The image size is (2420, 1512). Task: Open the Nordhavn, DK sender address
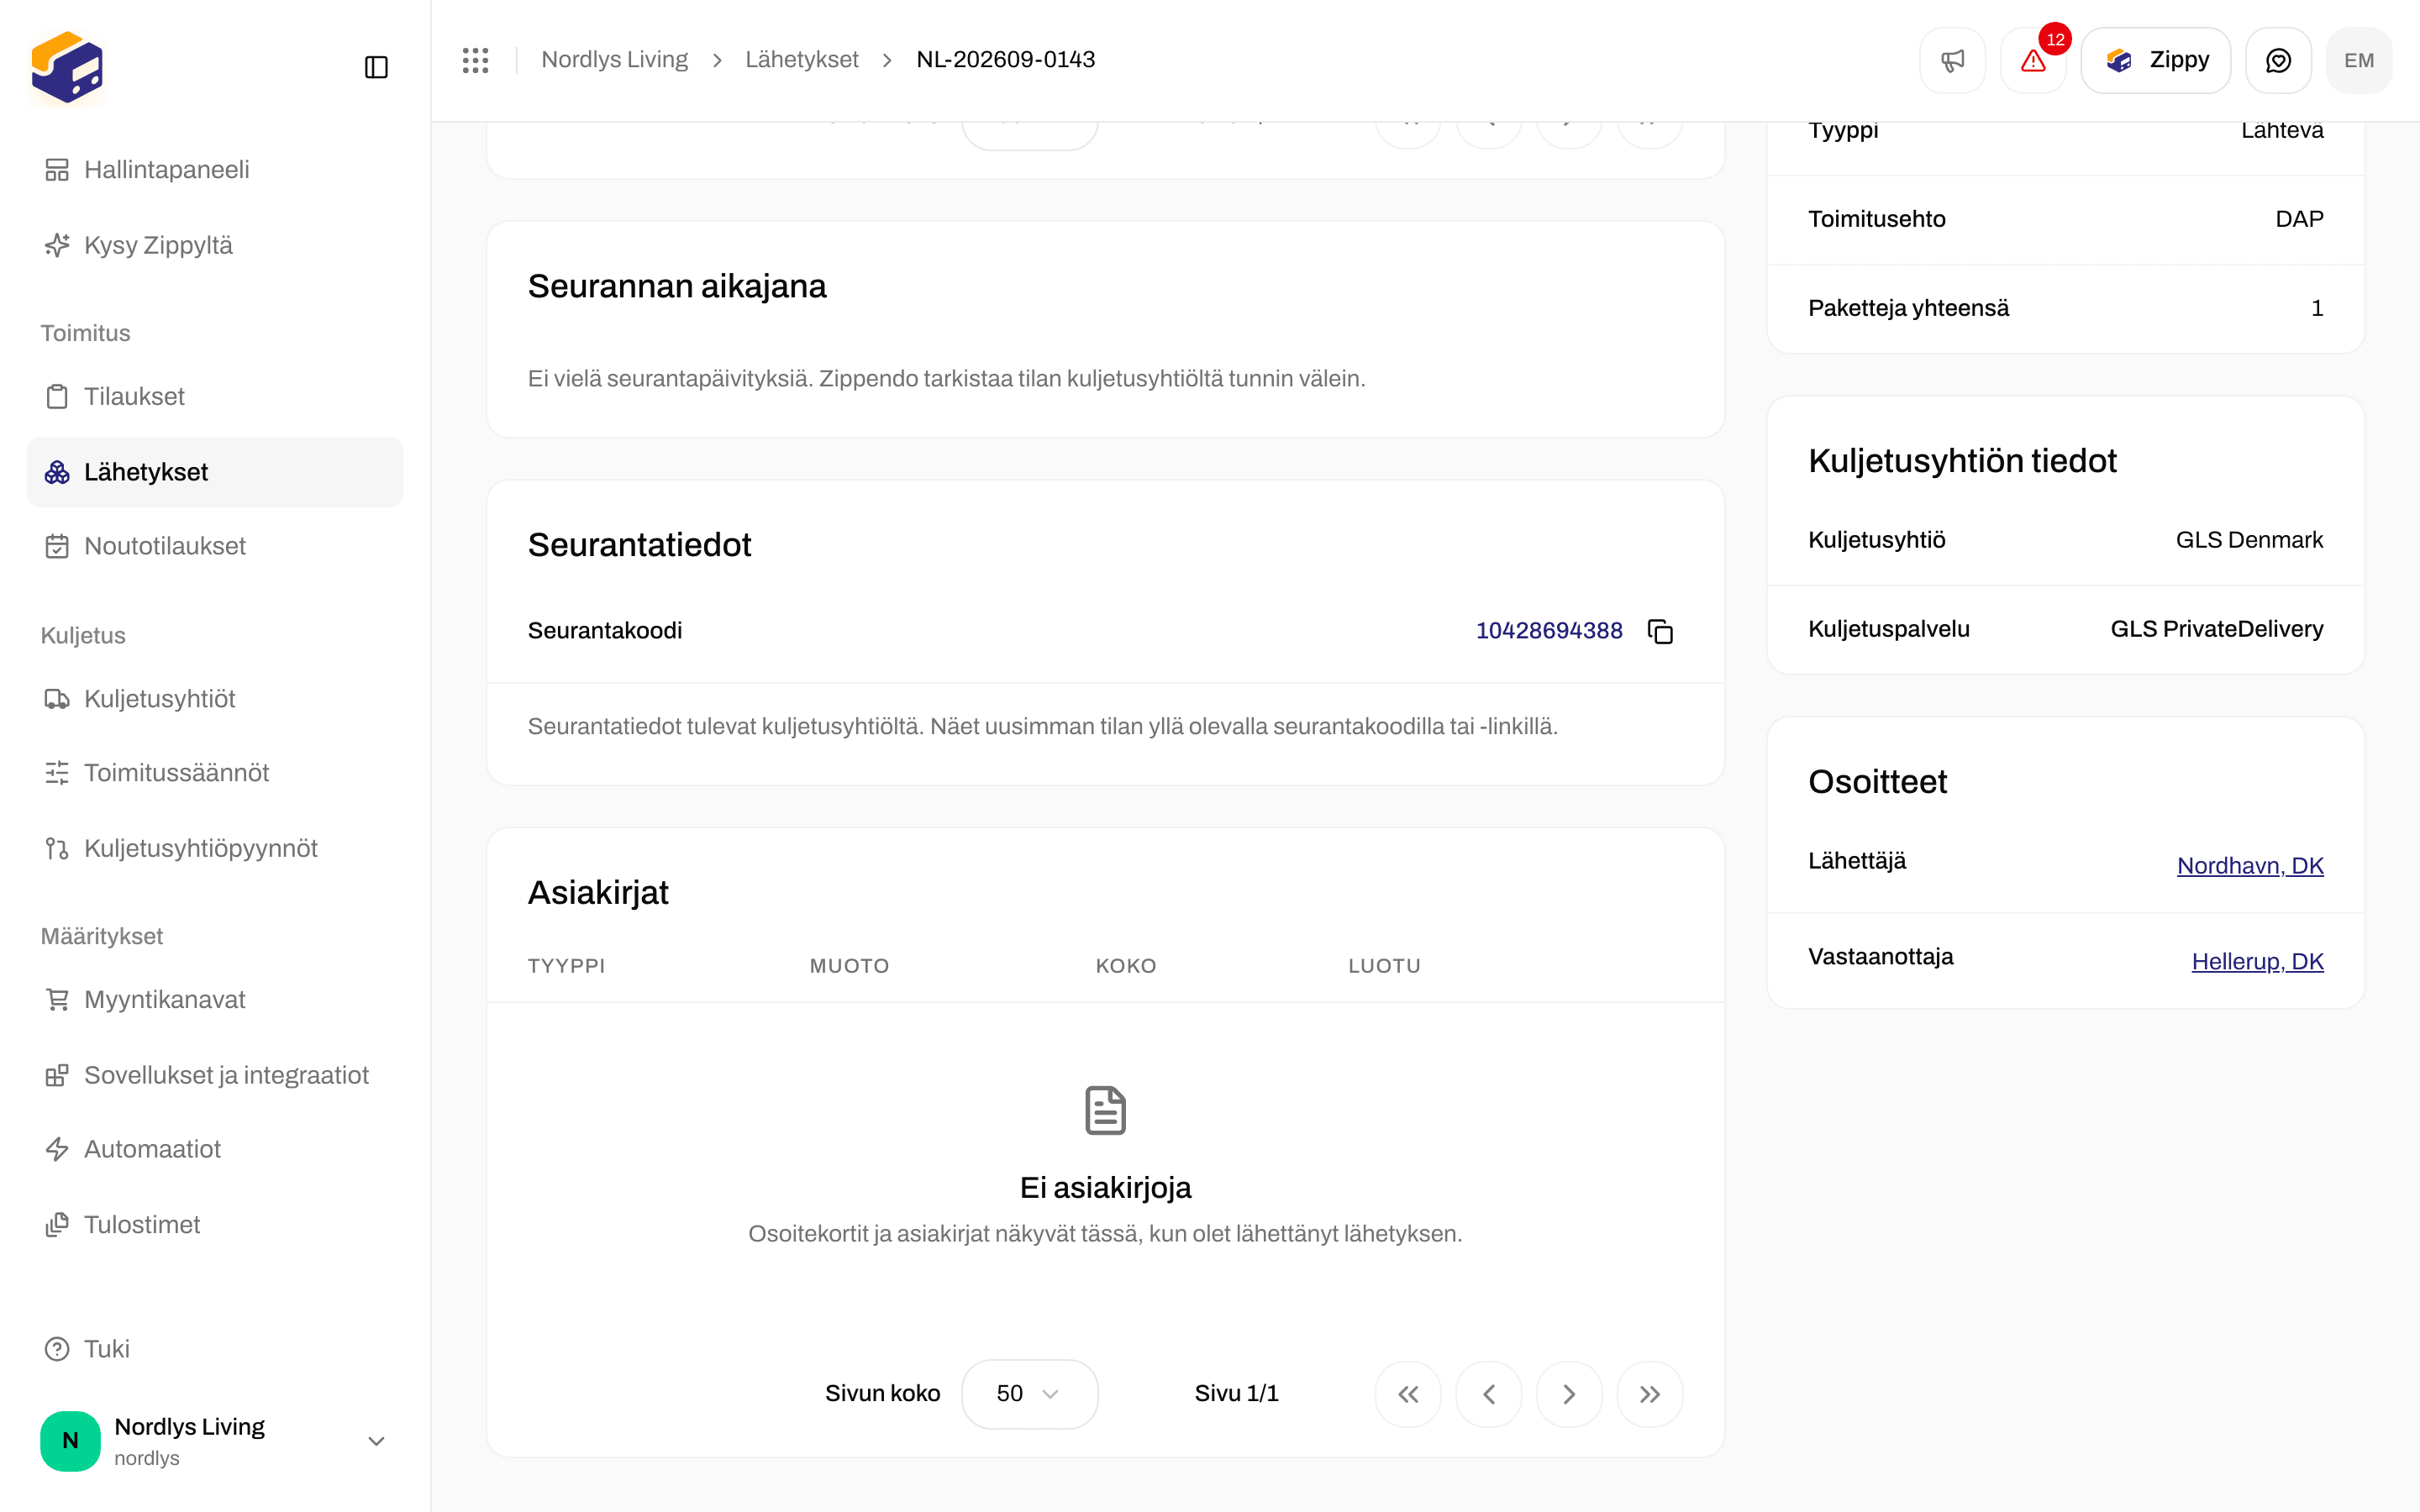(x=2250, y=866)
